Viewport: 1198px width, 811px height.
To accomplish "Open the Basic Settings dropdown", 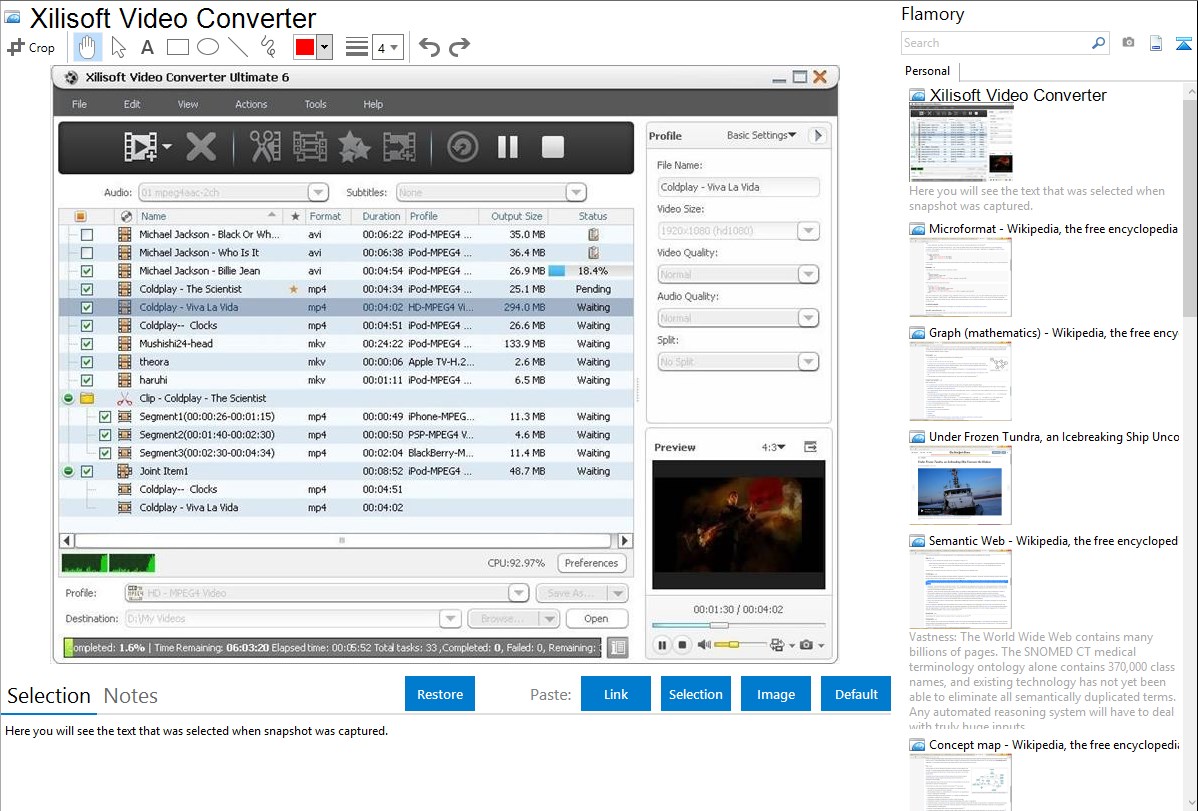I will pos(761,135).
